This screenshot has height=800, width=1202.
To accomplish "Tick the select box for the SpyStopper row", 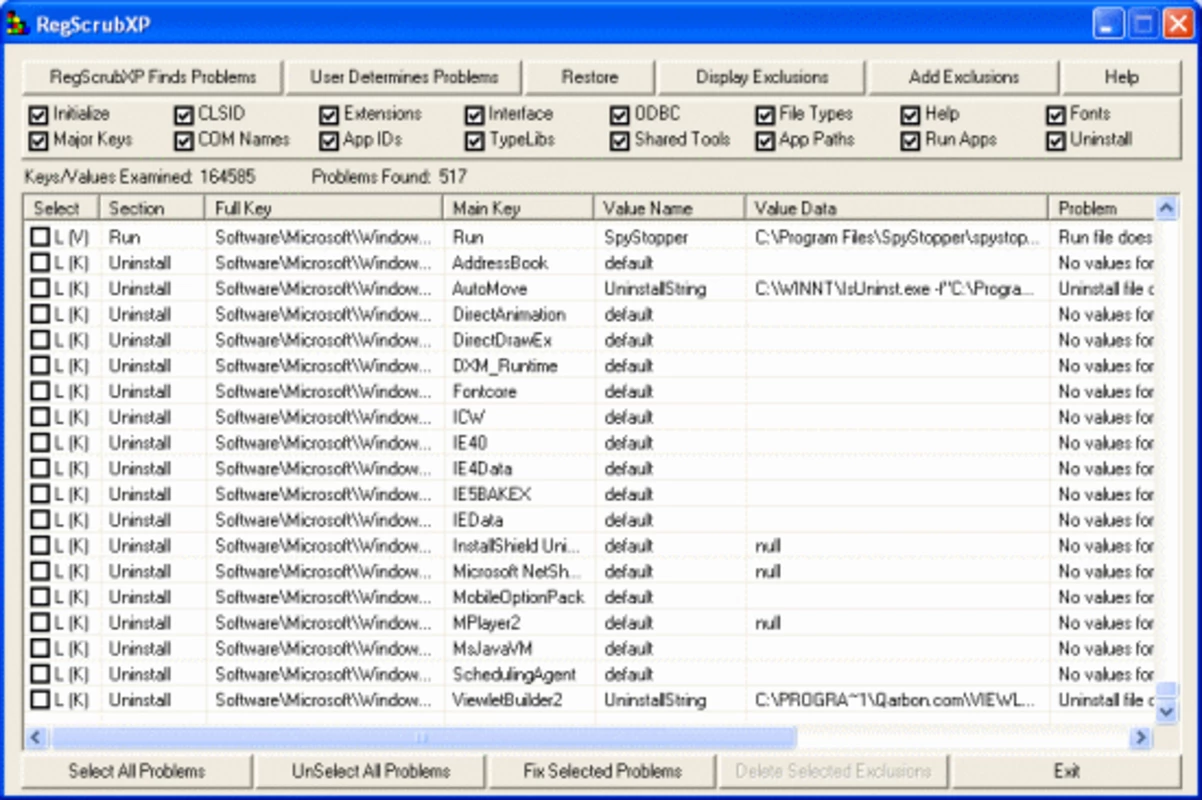I will point(40,237).
